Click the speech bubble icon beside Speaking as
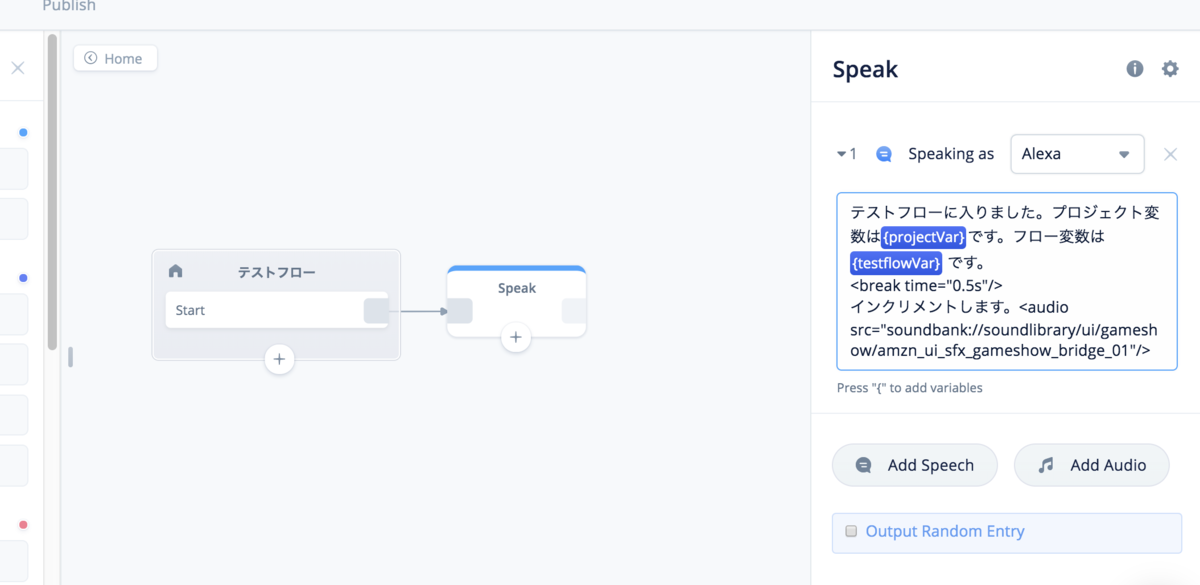The image size is (1200, 585). tap(884, 154)
